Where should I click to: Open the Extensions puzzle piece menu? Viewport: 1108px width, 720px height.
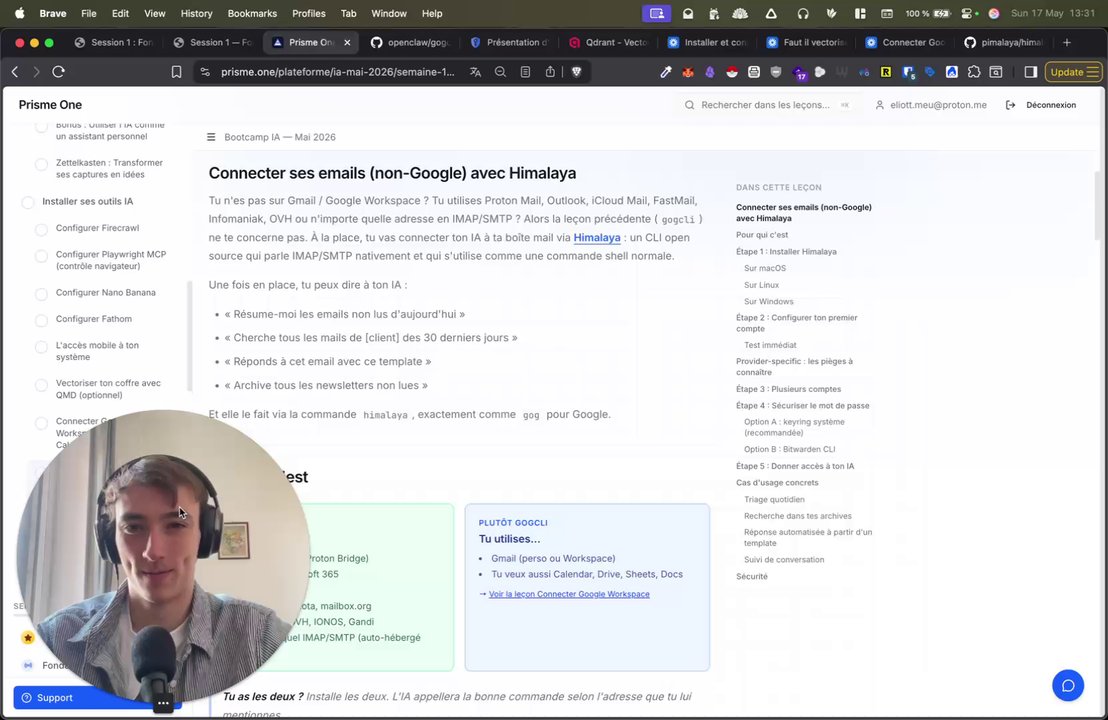point(974,72)
